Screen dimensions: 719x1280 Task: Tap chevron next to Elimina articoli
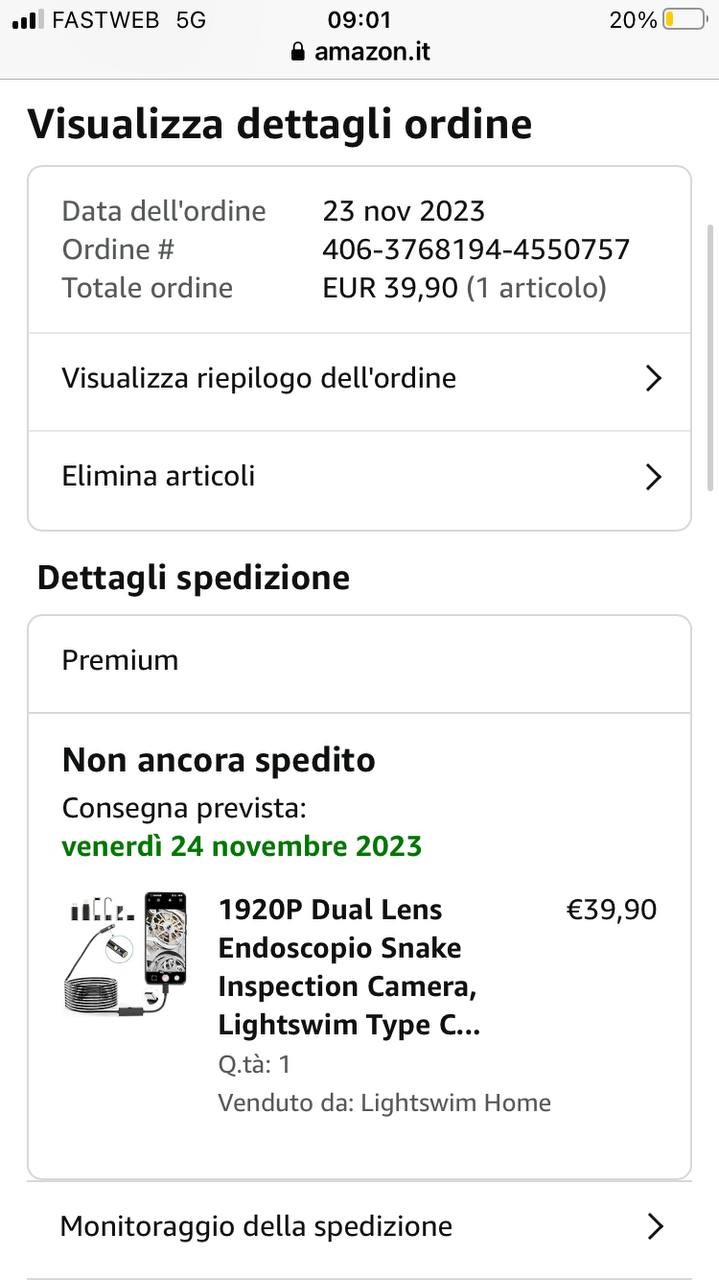tap(653, 477)
